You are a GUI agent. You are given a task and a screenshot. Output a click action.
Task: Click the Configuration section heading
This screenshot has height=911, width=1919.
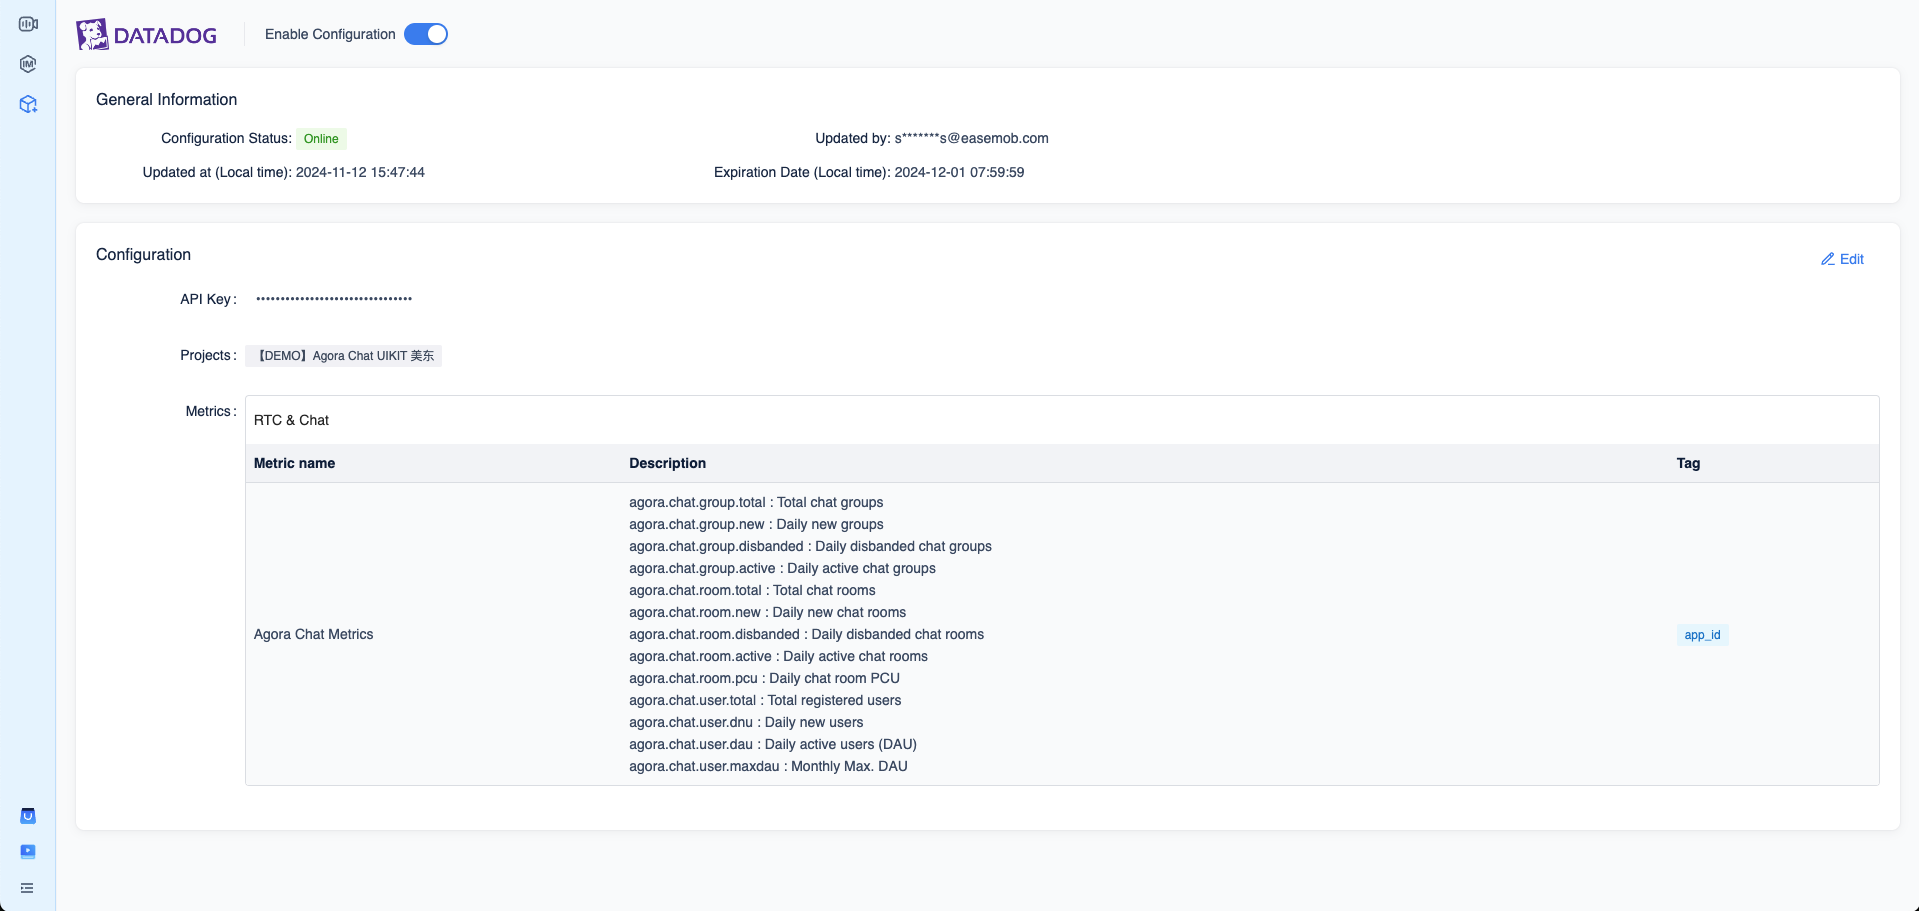point(143,254)
